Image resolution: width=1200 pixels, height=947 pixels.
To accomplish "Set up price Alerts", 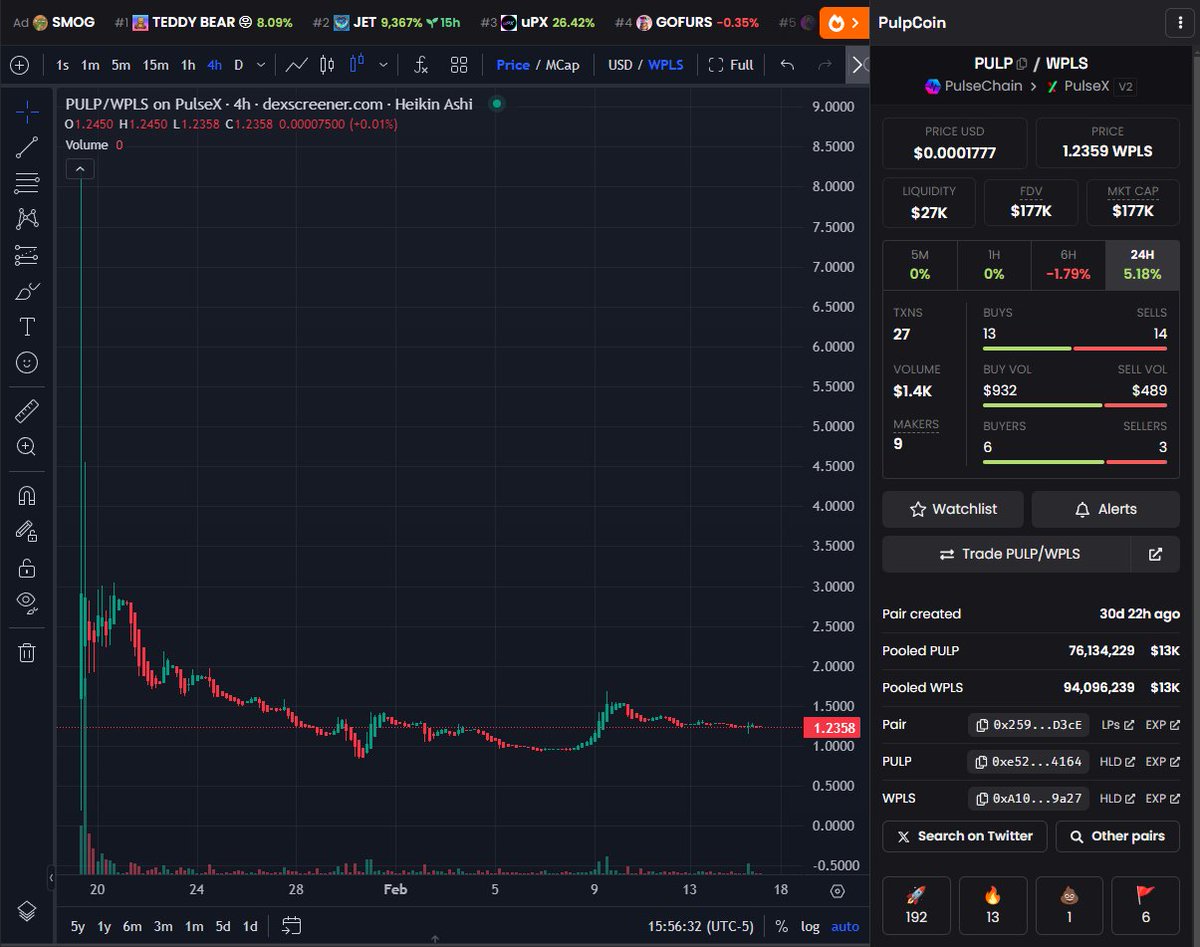I will [x=1105, y=509].
